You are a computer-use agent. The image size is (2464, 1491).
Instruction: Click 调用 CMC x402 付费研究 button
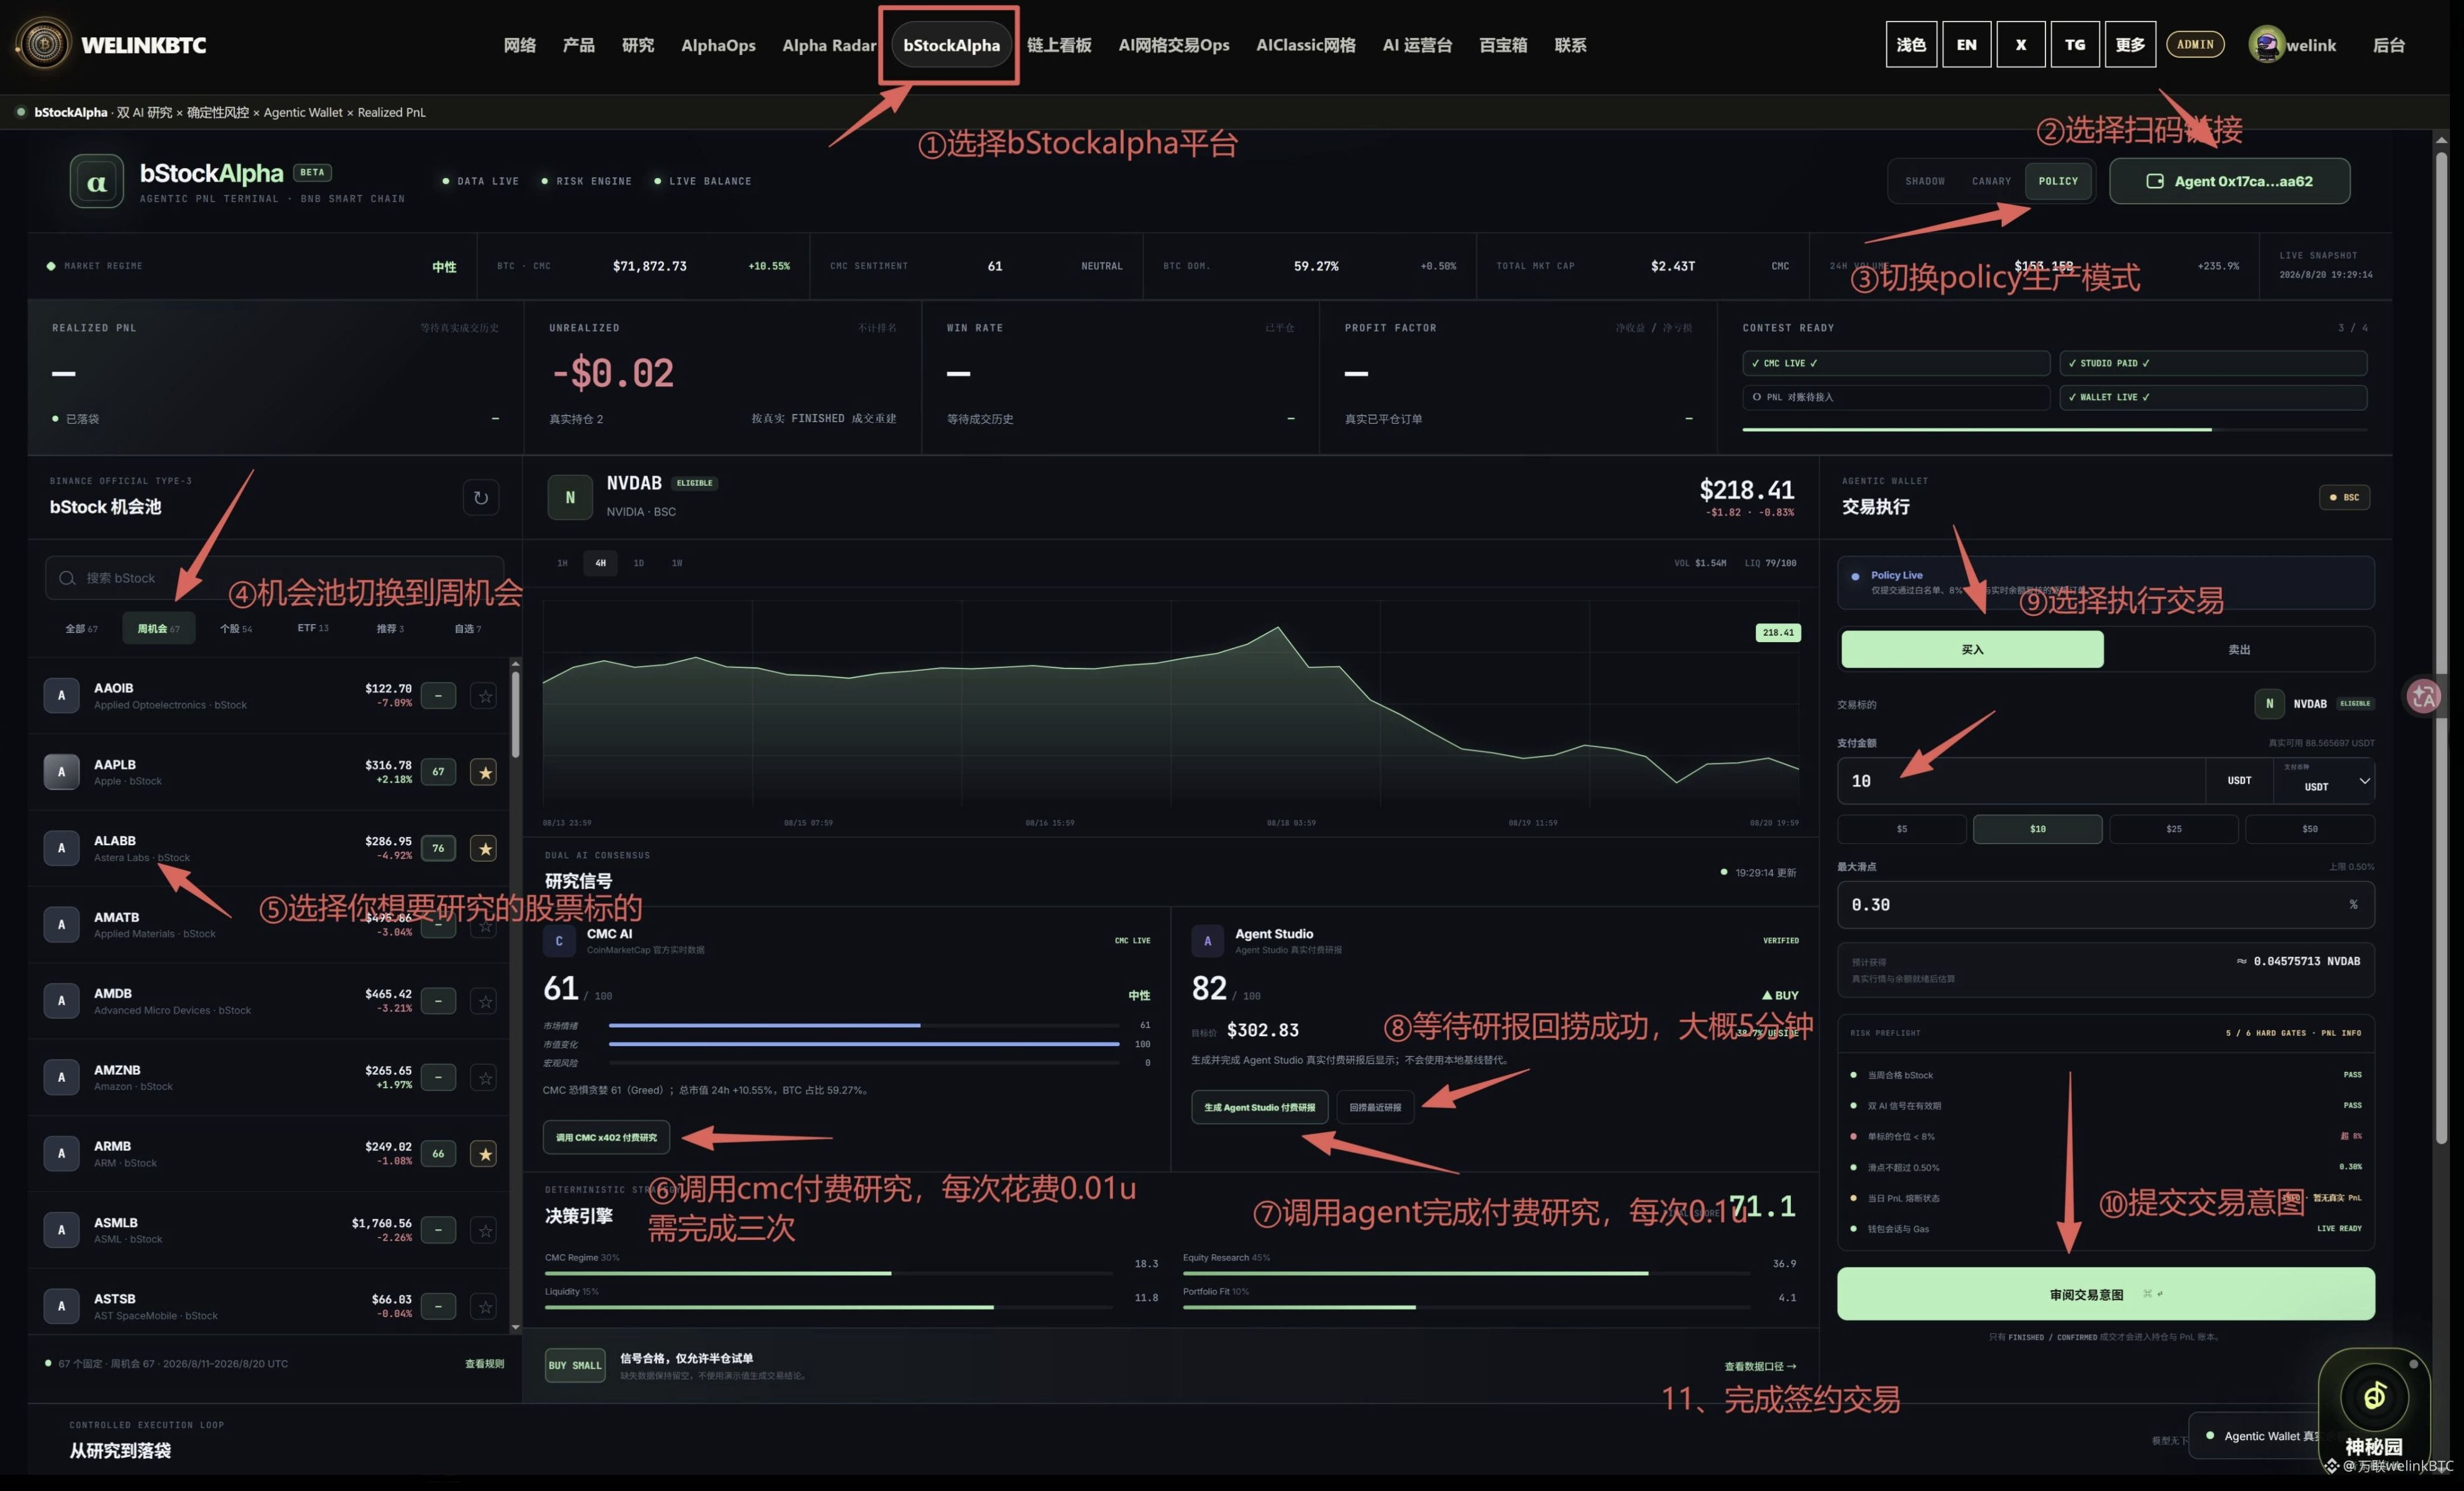(606, 1137)
